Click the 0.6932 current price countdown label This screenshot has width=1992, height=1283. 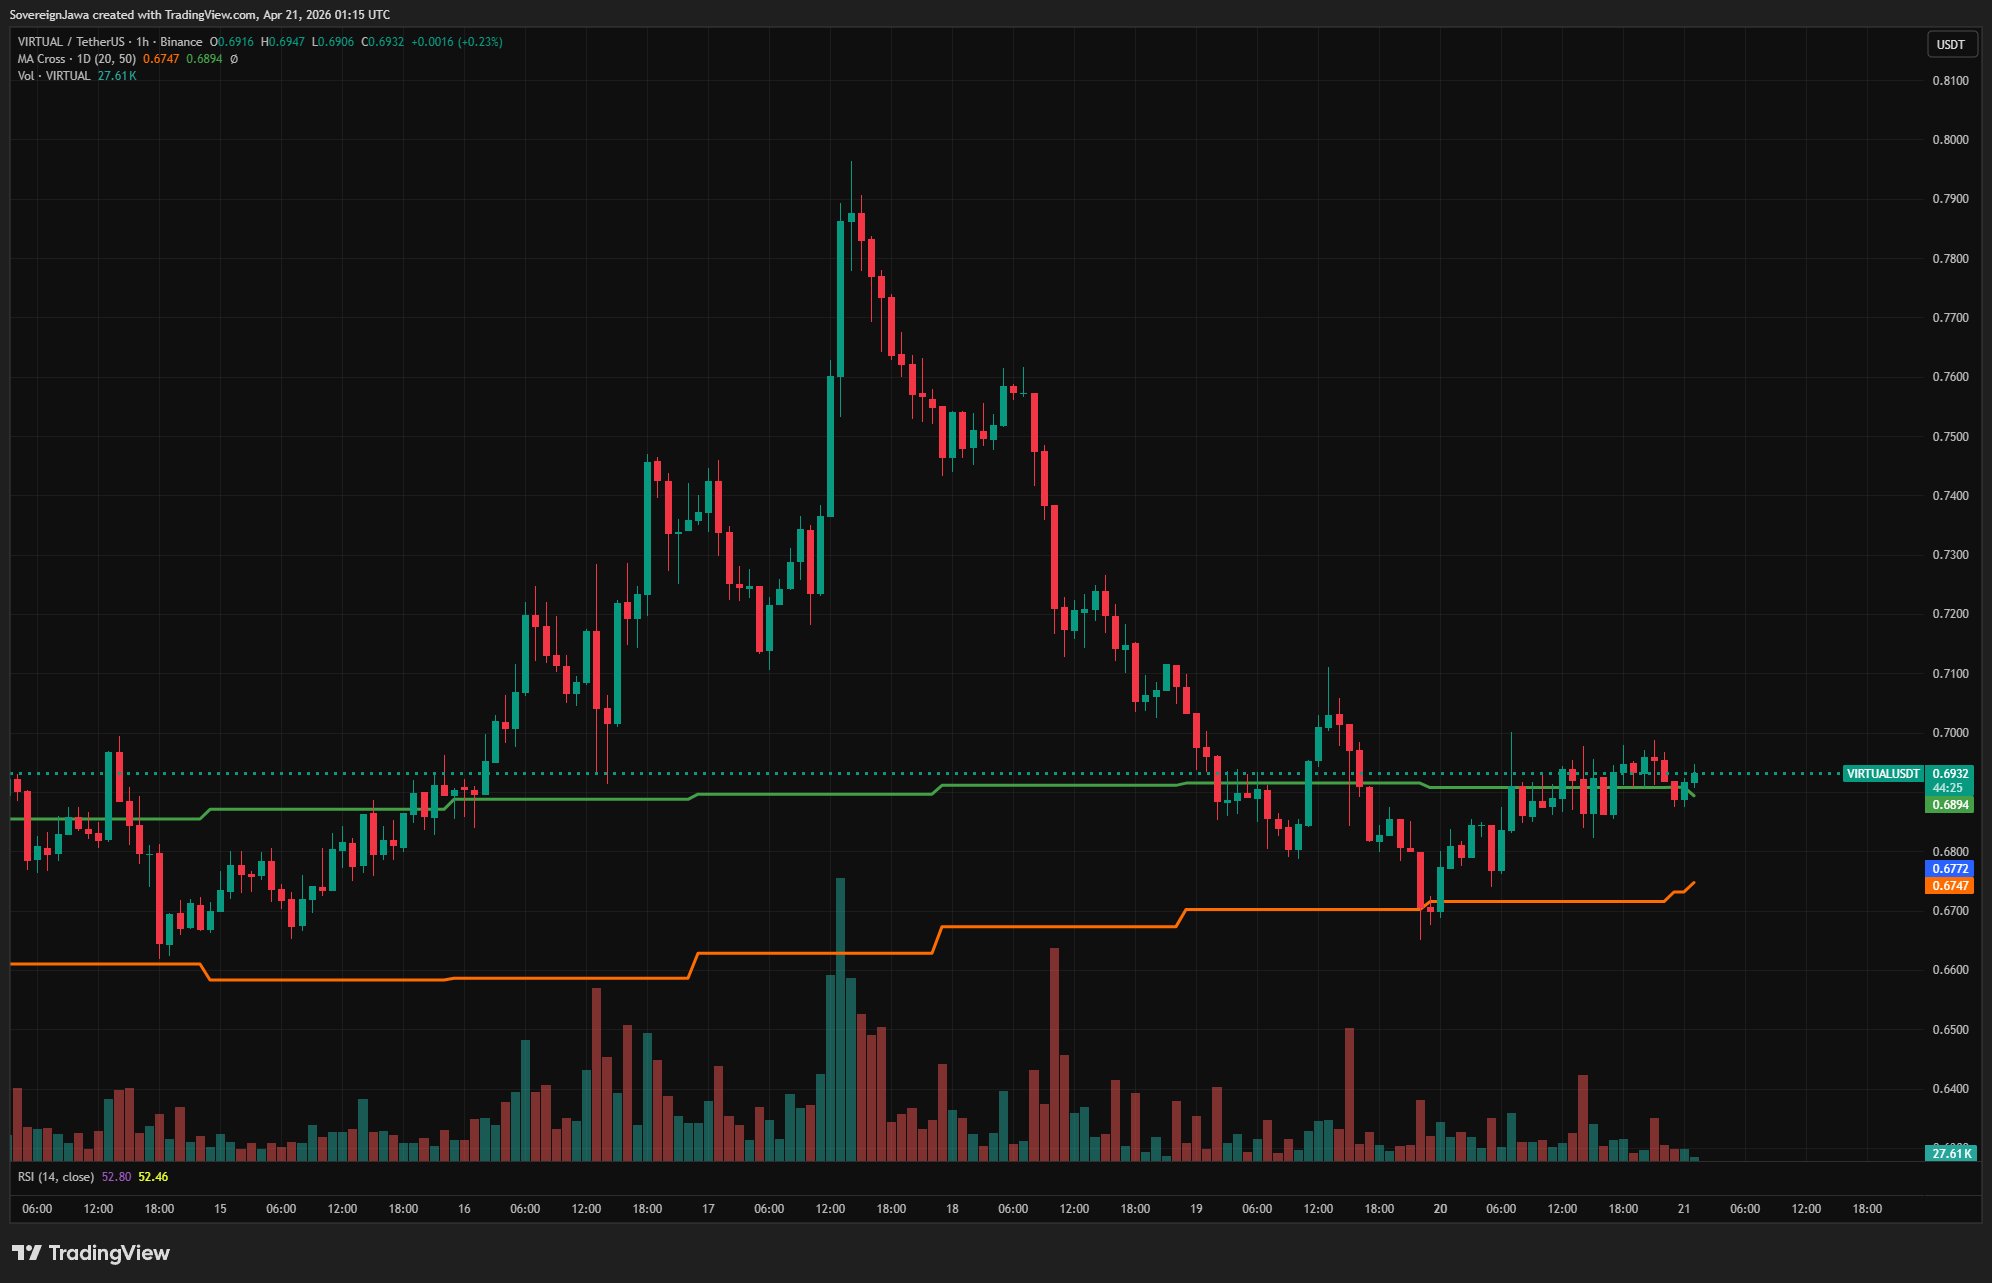tap(1949, 780)
